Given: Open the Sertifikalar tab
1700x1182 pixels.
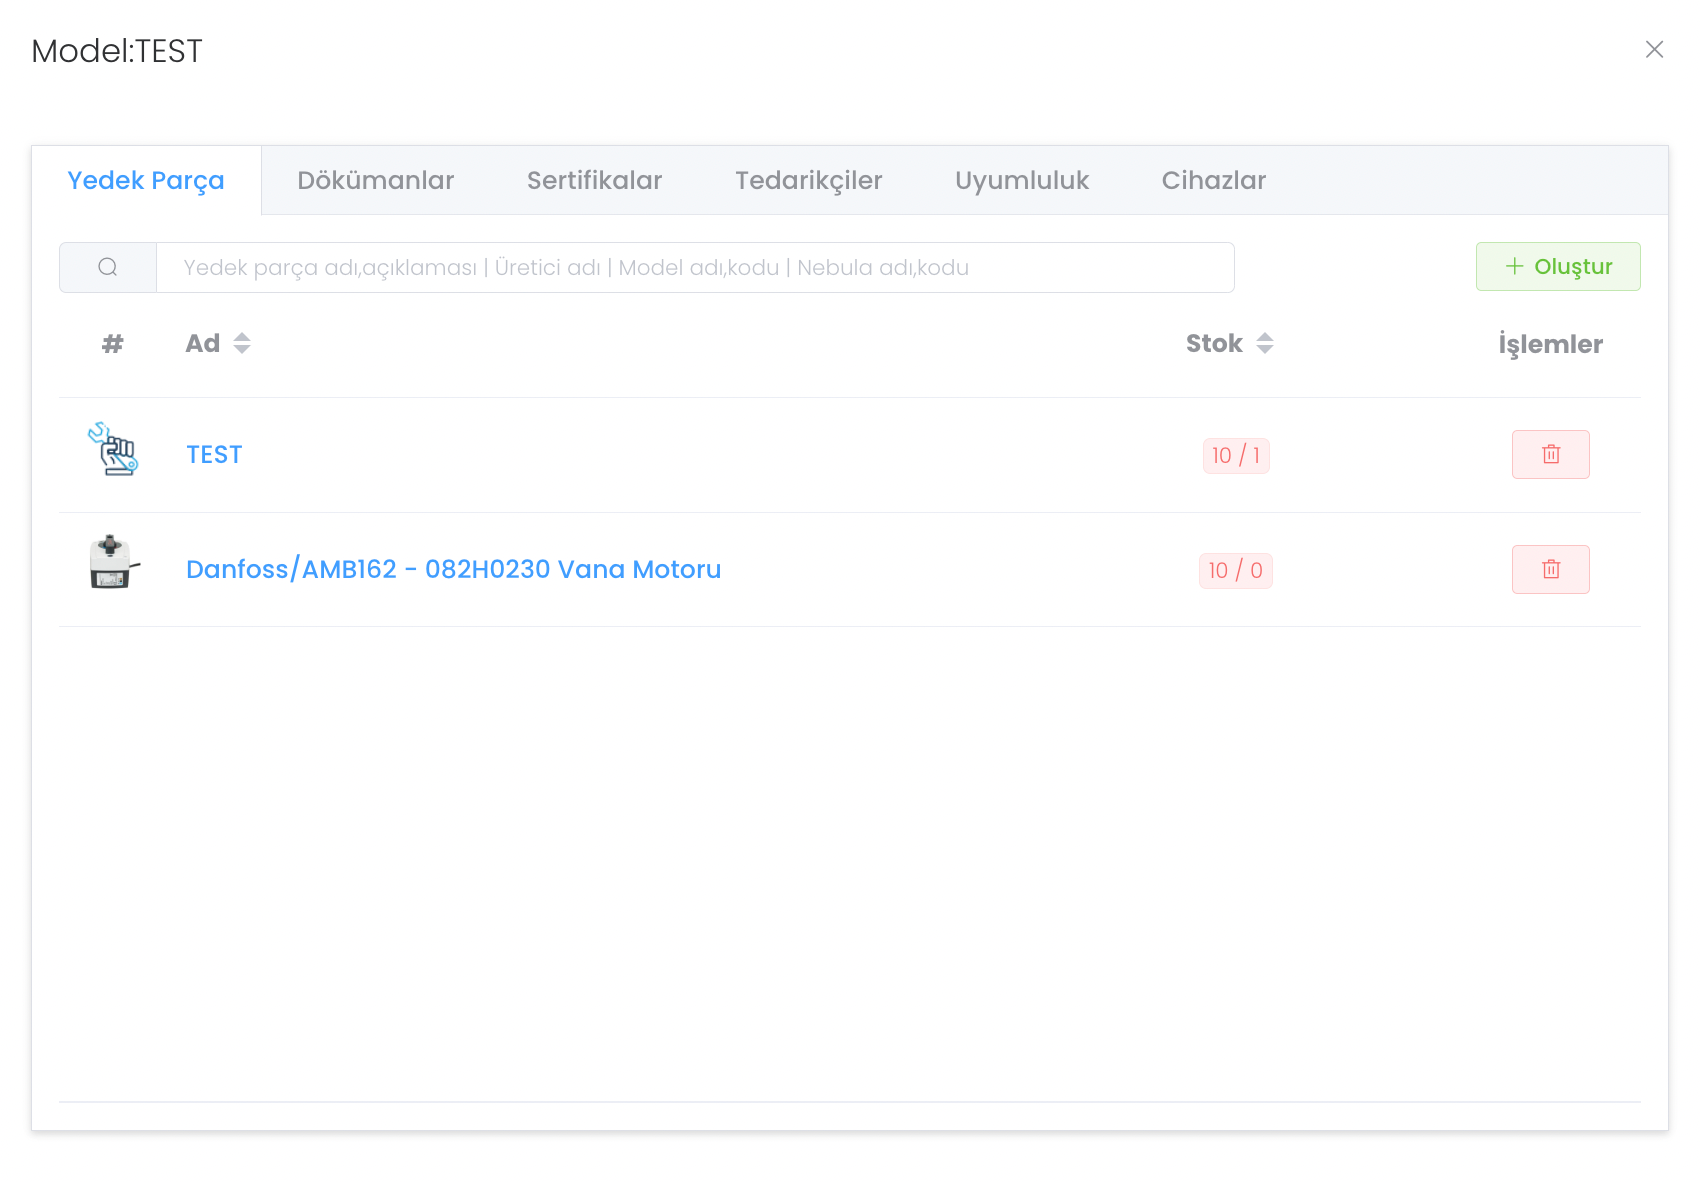Looking at the screenshot, I should tap(594, 181).
